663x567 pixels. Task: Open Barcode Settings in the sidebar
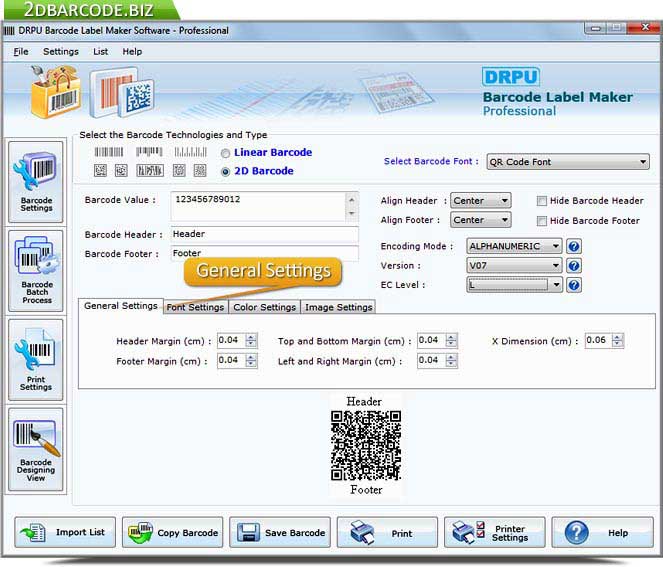point(36,182)
